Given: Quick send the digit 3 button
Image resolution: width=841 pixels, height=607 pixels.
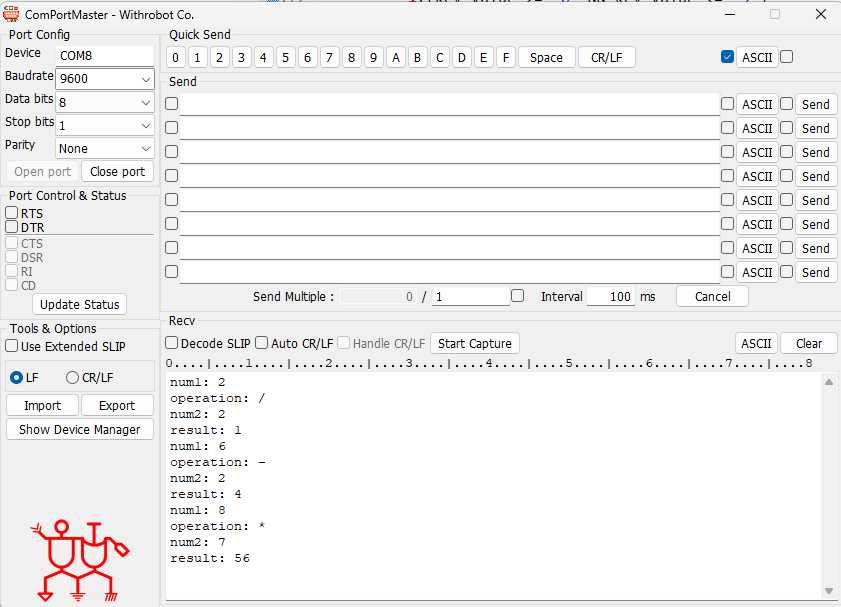Looking at the screenshot, I should pyautogui.click(x=241, y=57).
